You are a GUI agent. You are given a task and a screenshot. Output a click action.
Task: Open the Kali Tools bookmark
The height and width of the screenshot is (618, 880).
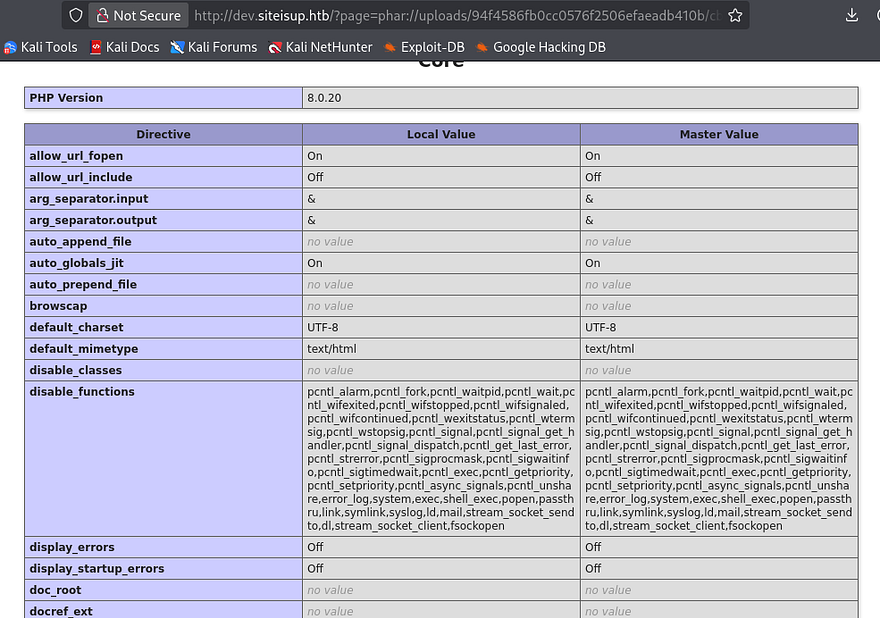(40, 47)
